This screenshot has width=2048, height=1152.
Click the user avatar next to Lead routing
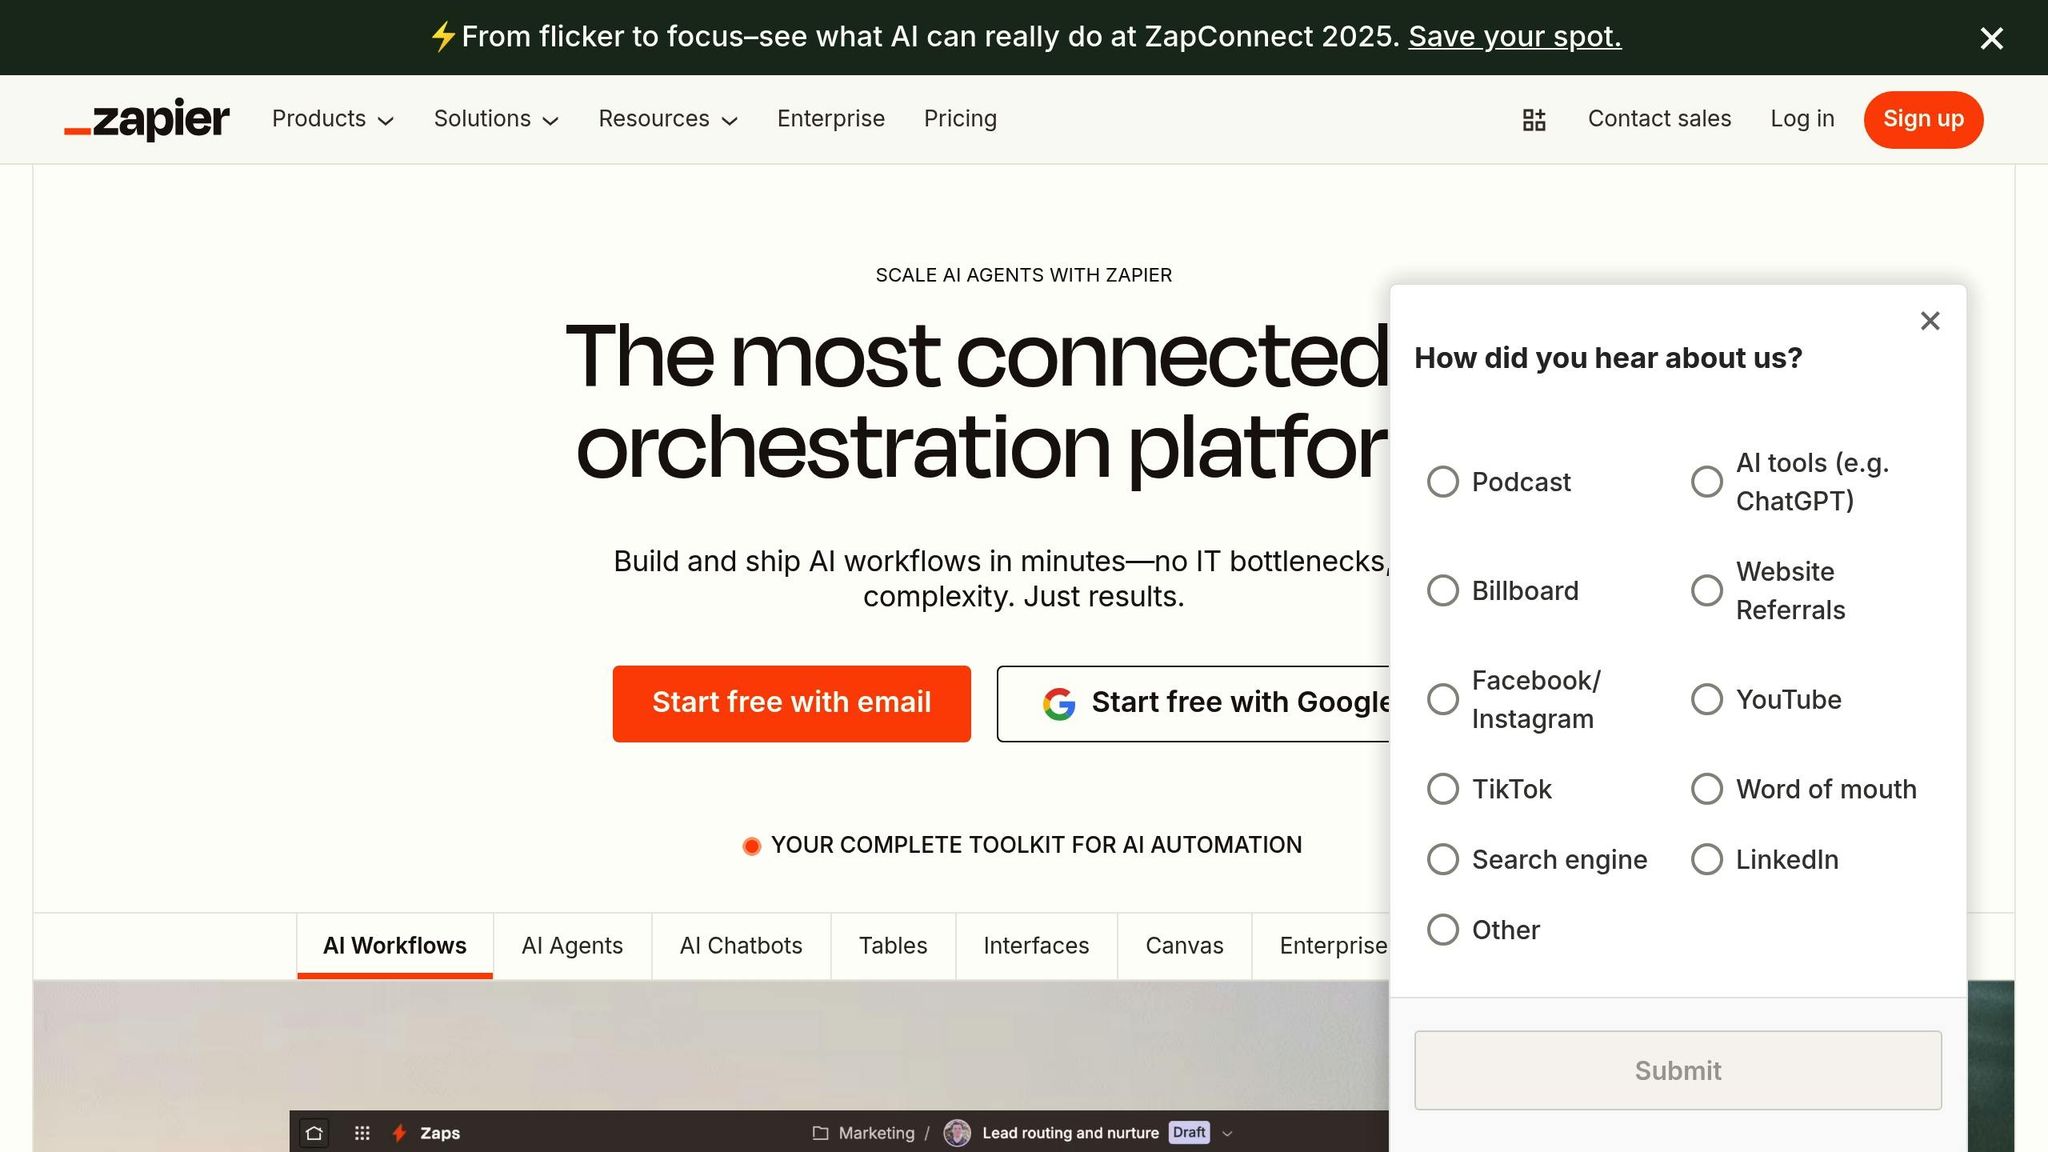(957, 1133)
